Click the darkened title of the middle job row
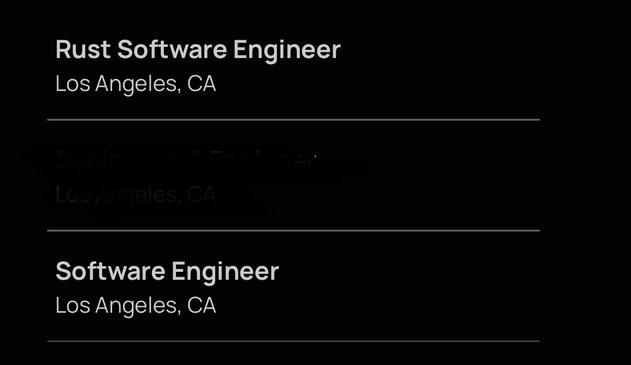 coord(185,160)
